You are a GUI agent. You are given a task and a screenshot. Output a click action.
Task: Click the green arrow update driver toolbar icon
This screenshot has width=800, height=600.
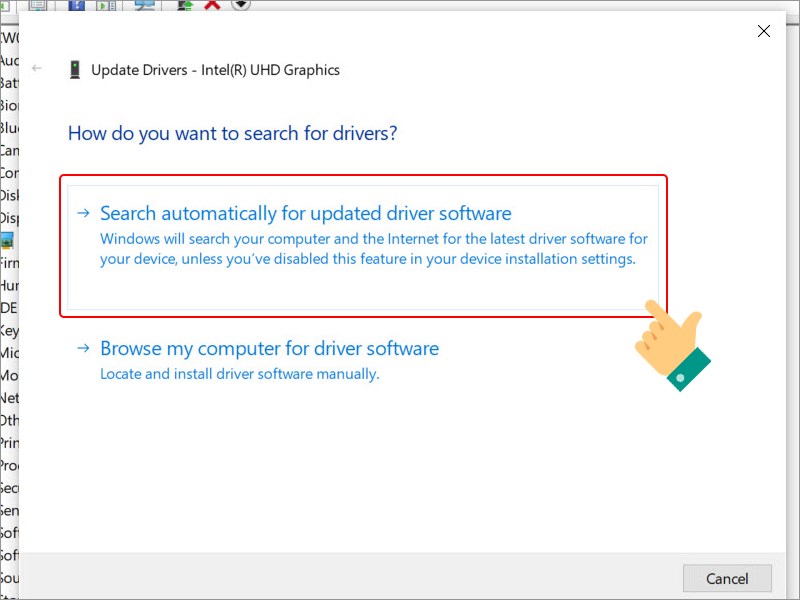184,5
